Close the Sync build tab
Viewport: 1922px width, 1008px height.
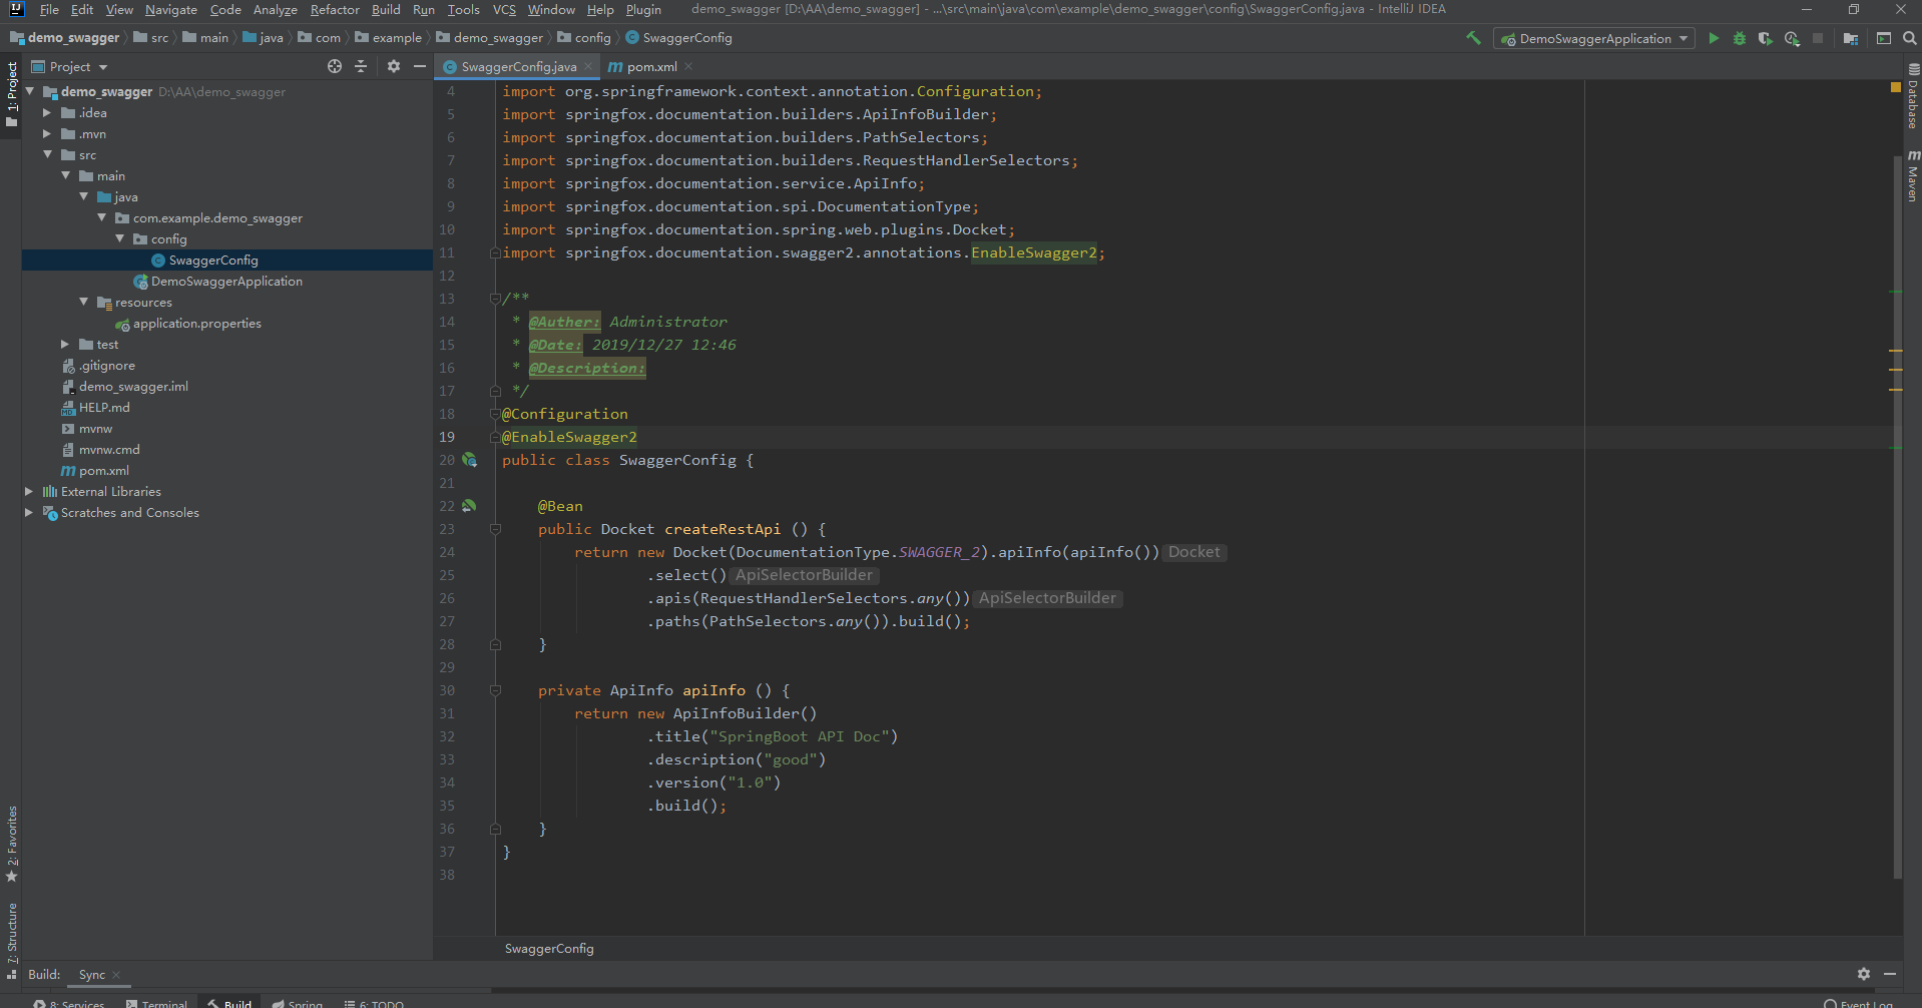click(x=116, y=974)
